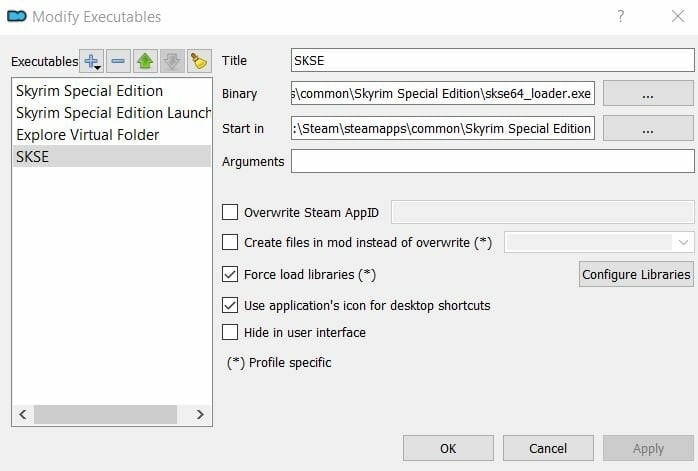
Task: Click the Arguments input field
Action: coord(493,161)
